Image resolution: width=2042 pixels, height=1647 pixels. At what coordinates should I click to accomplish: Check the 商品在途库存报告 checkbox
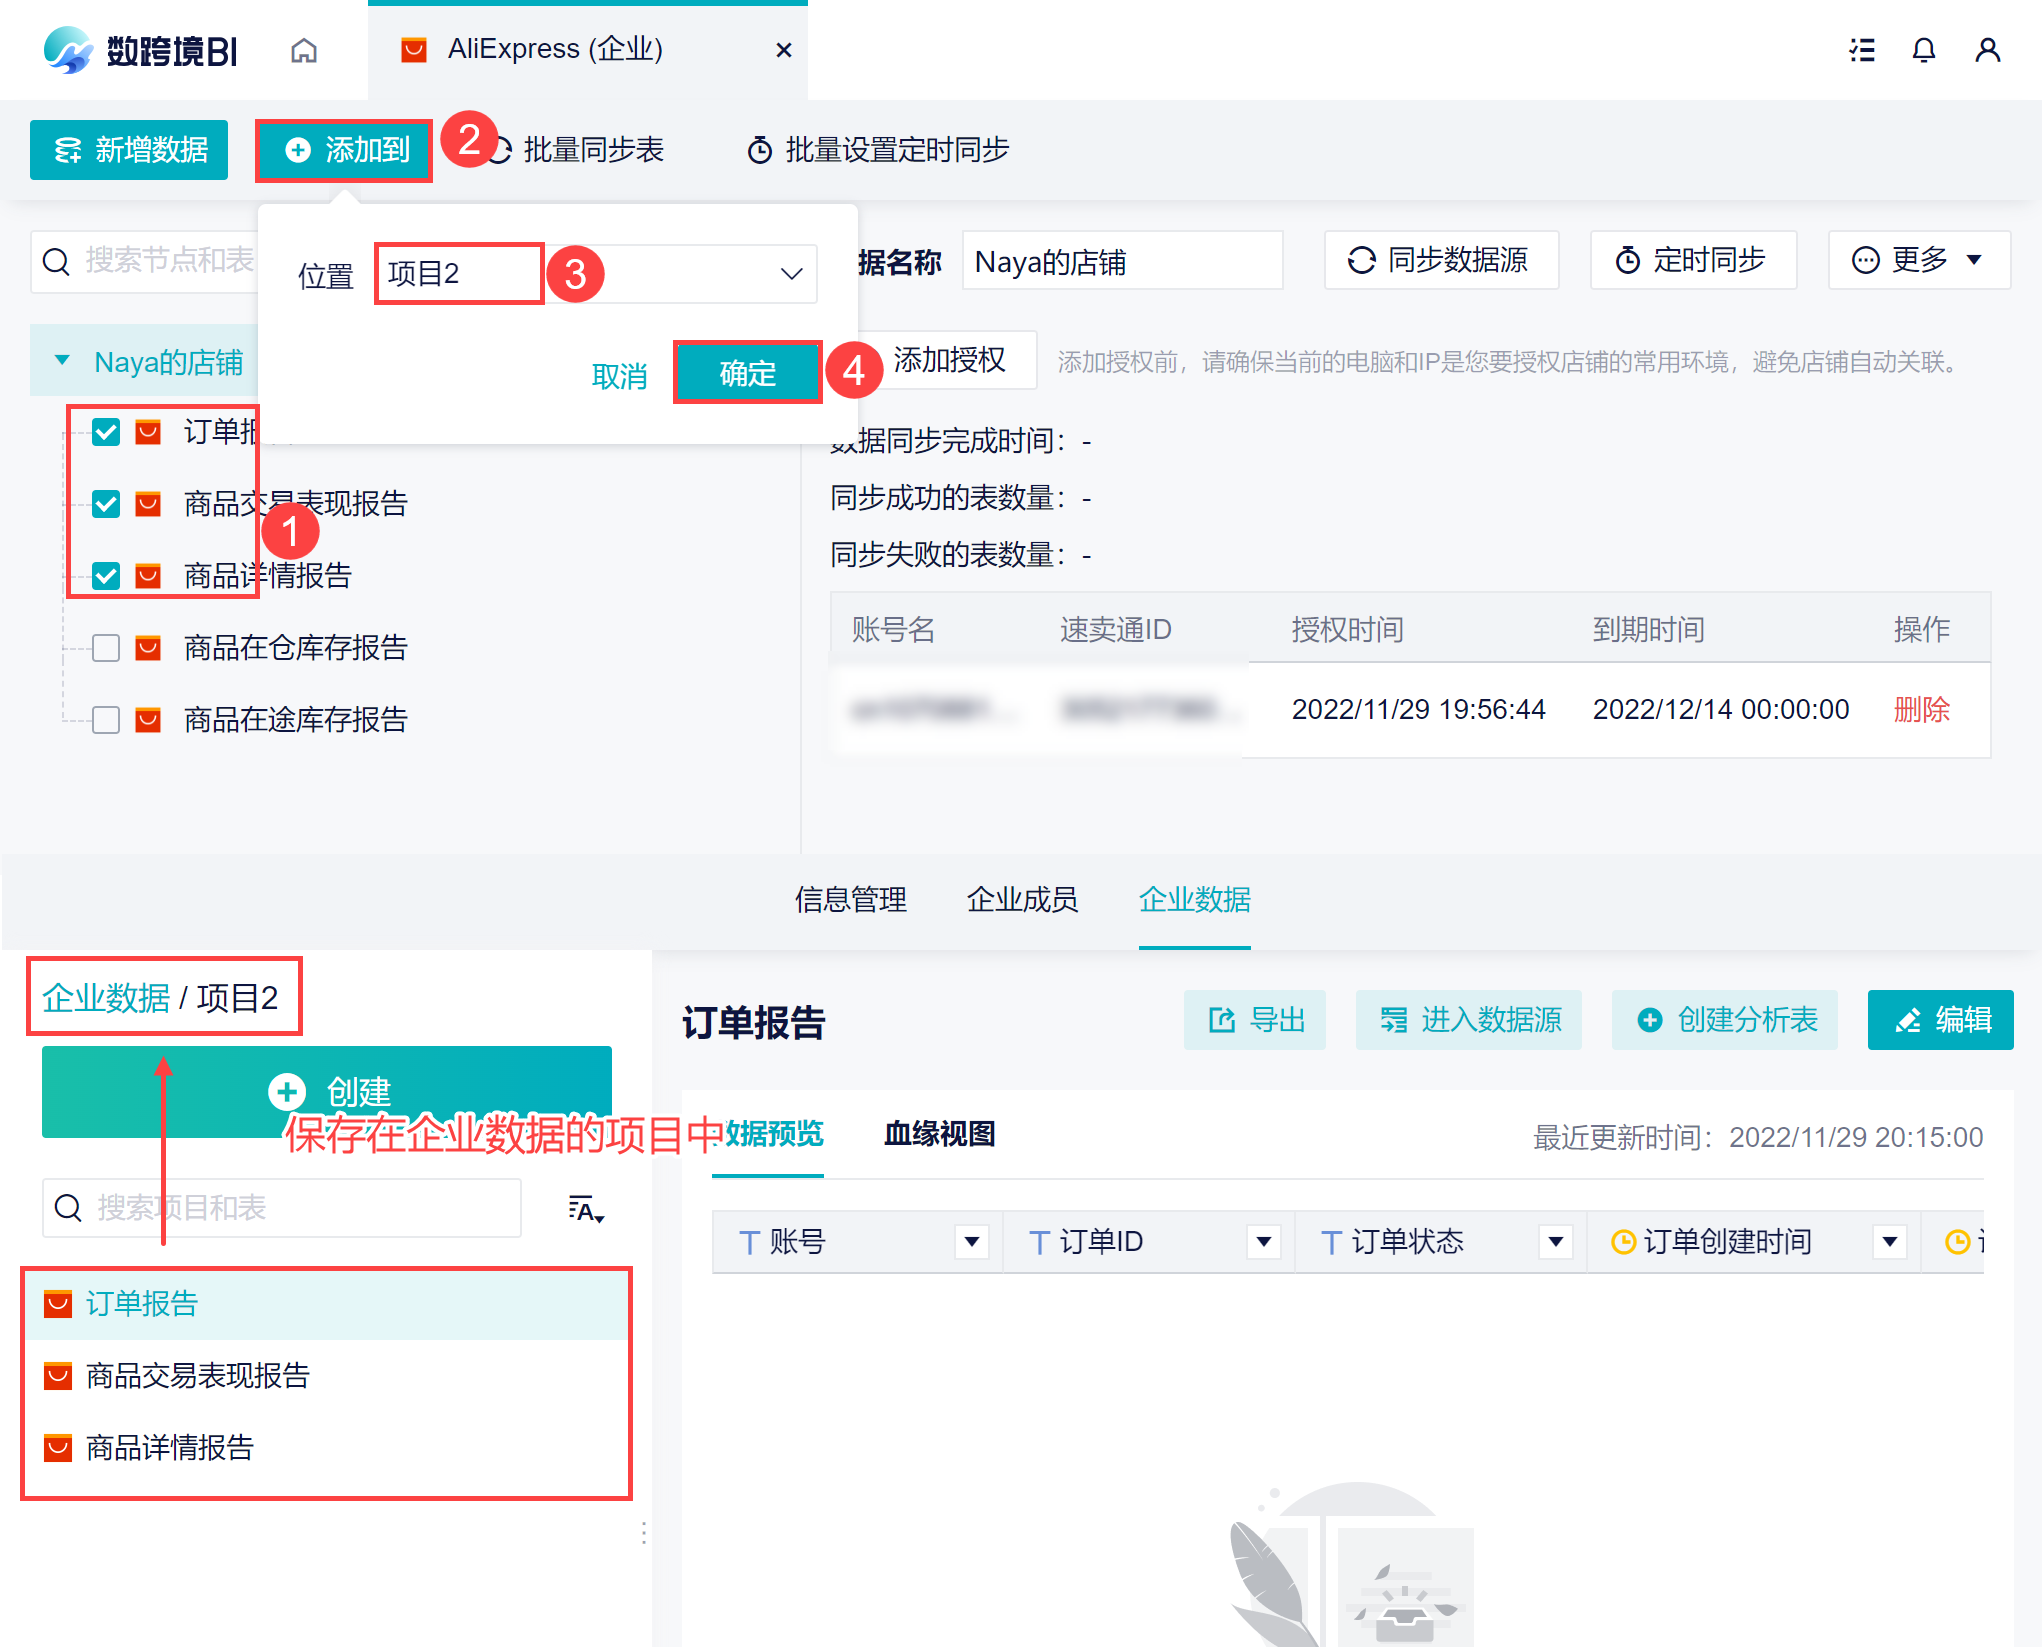click(106, 720)
